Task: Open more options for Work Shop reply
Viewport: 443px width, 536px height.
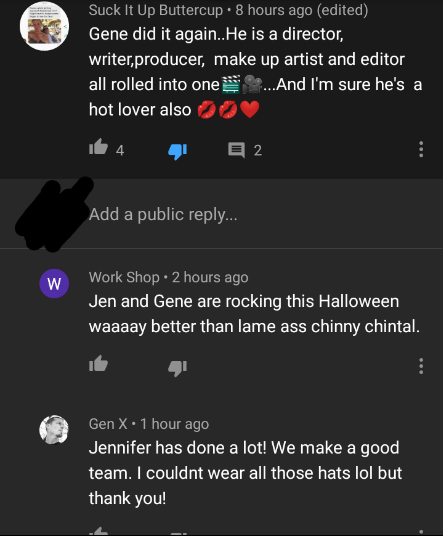Action: pyautogui.click(x=421, y=366)
